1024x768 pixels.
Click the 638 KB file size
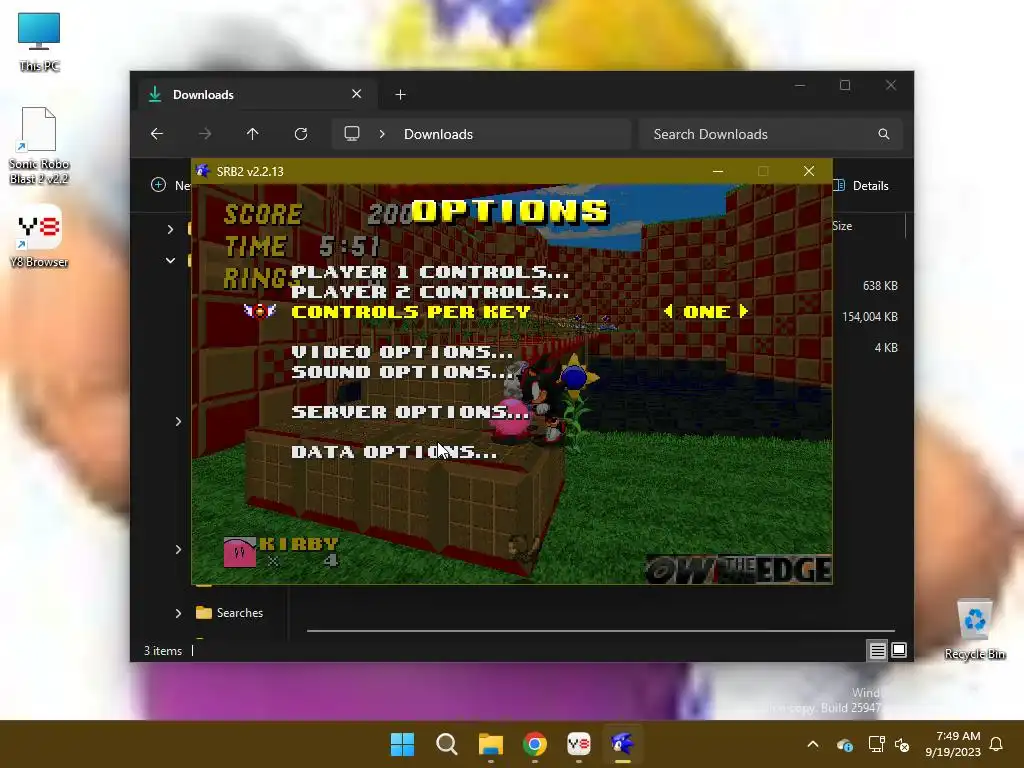pyautogui.click(x=880, y=285)
